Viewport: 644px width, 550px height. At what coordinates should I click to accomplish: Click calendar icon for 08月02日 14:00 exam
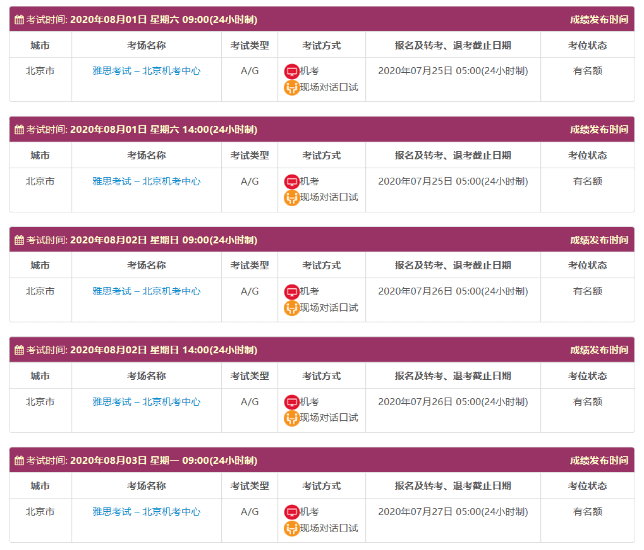[x=19, y=350]
